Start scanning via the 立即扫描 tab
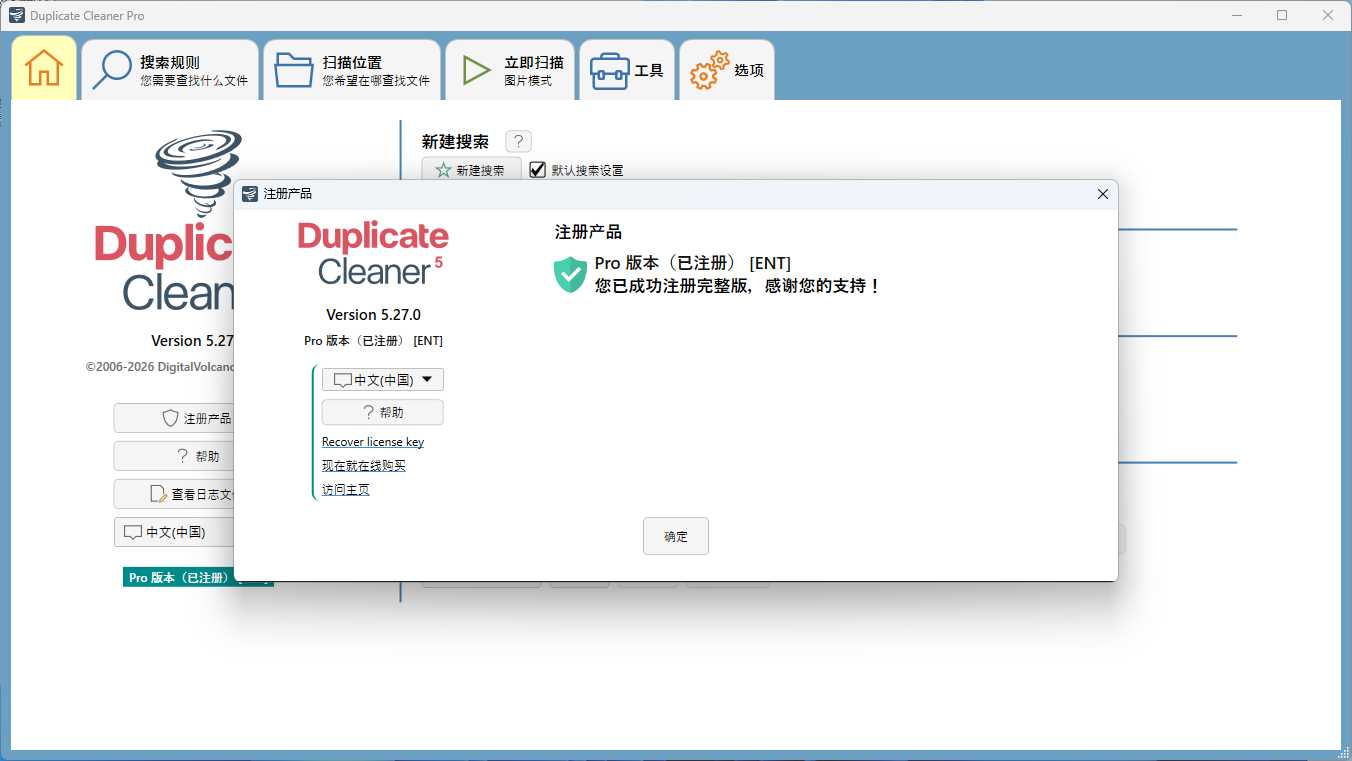The height and width of the screenshot is (761, 1352). (x=510, y=70)
